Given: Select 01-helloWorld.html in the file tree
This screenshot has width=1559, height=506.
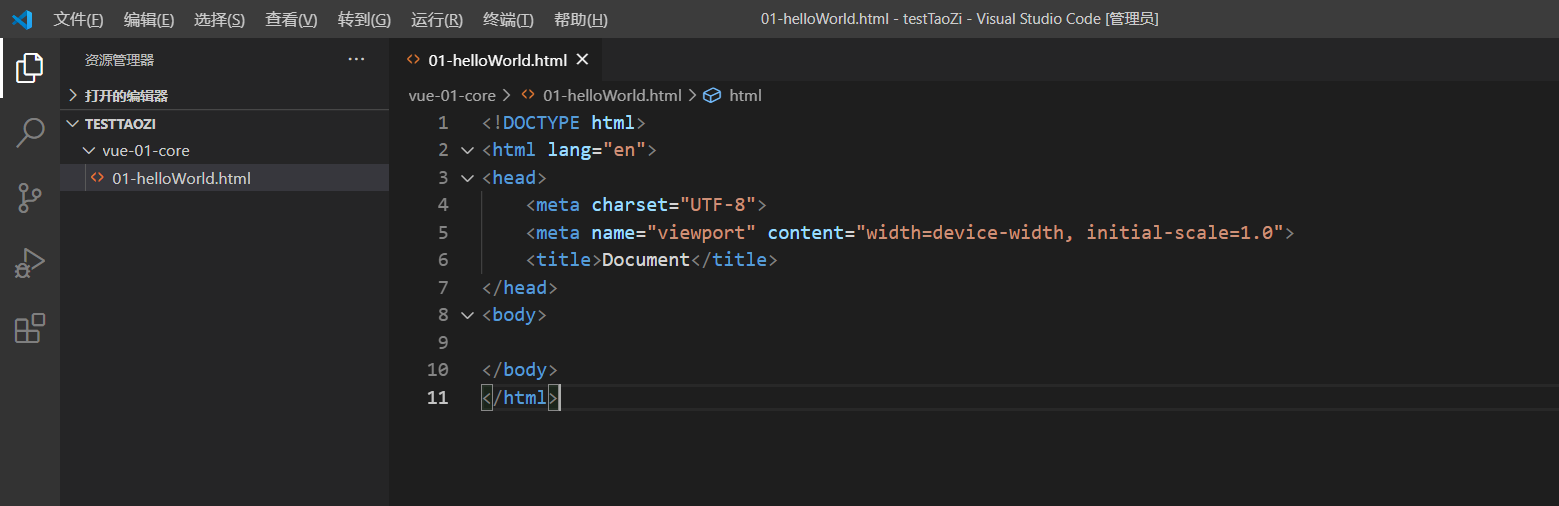Looking at the screenshot, I should [224, 178].
